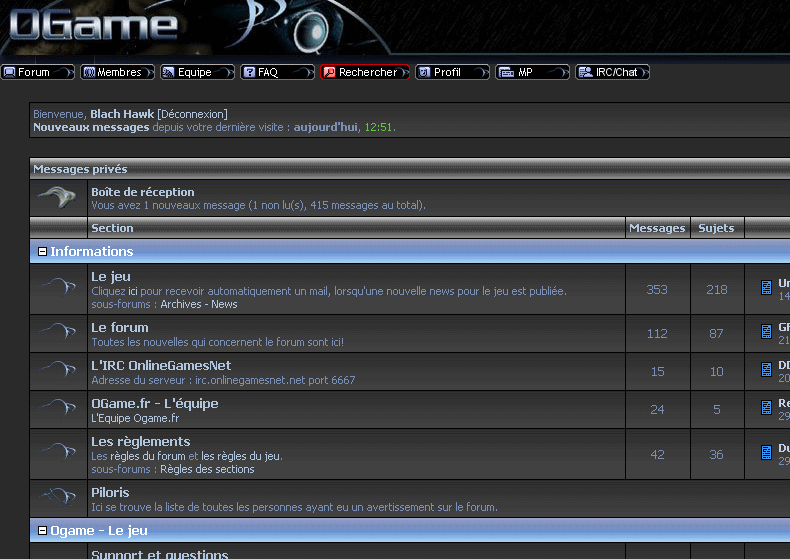This screenshot has height=559, width=790.
Task: Open the IRC/Chat navigation button
Action: click(x=613, y=72)
